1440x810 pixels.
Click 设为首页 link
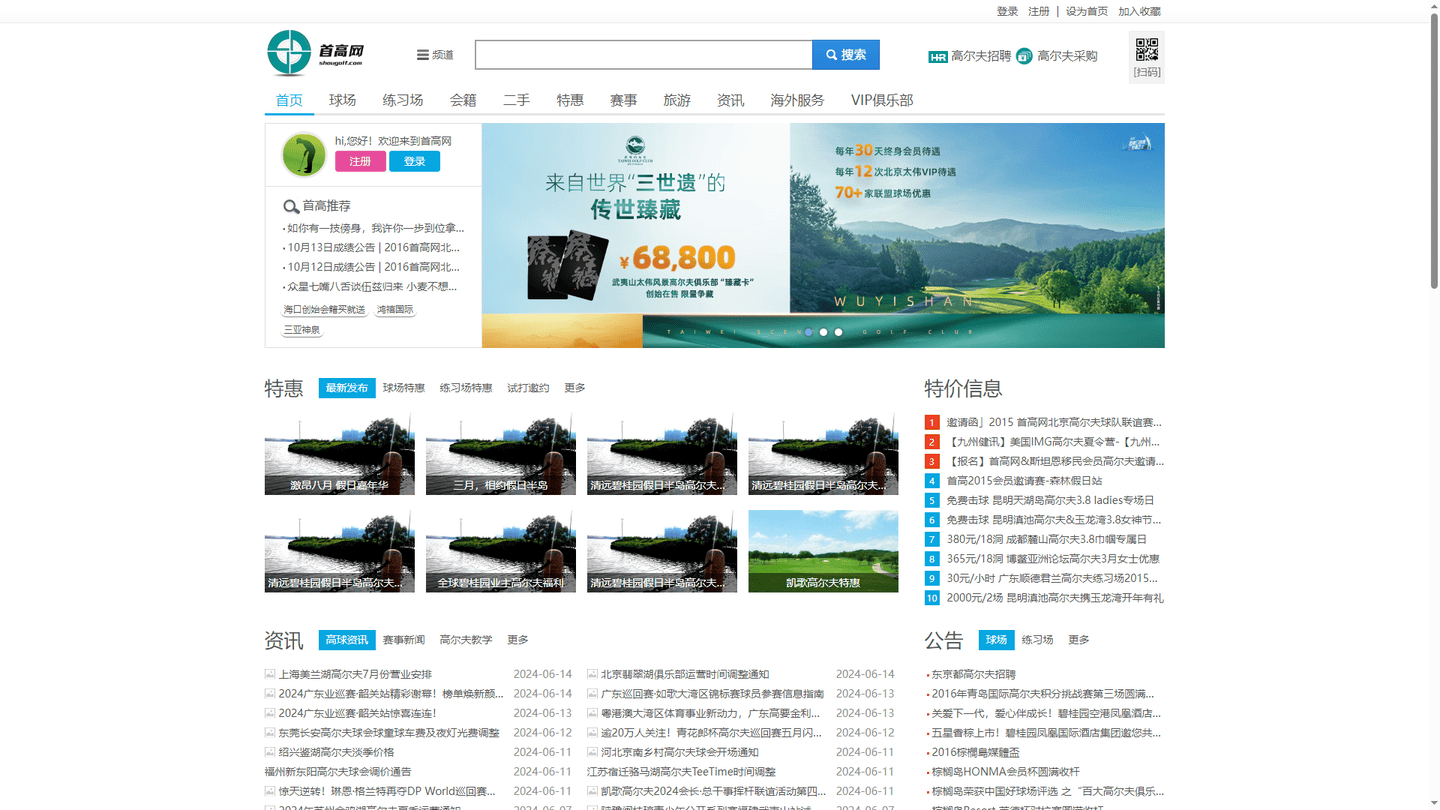click(1087, 11)
